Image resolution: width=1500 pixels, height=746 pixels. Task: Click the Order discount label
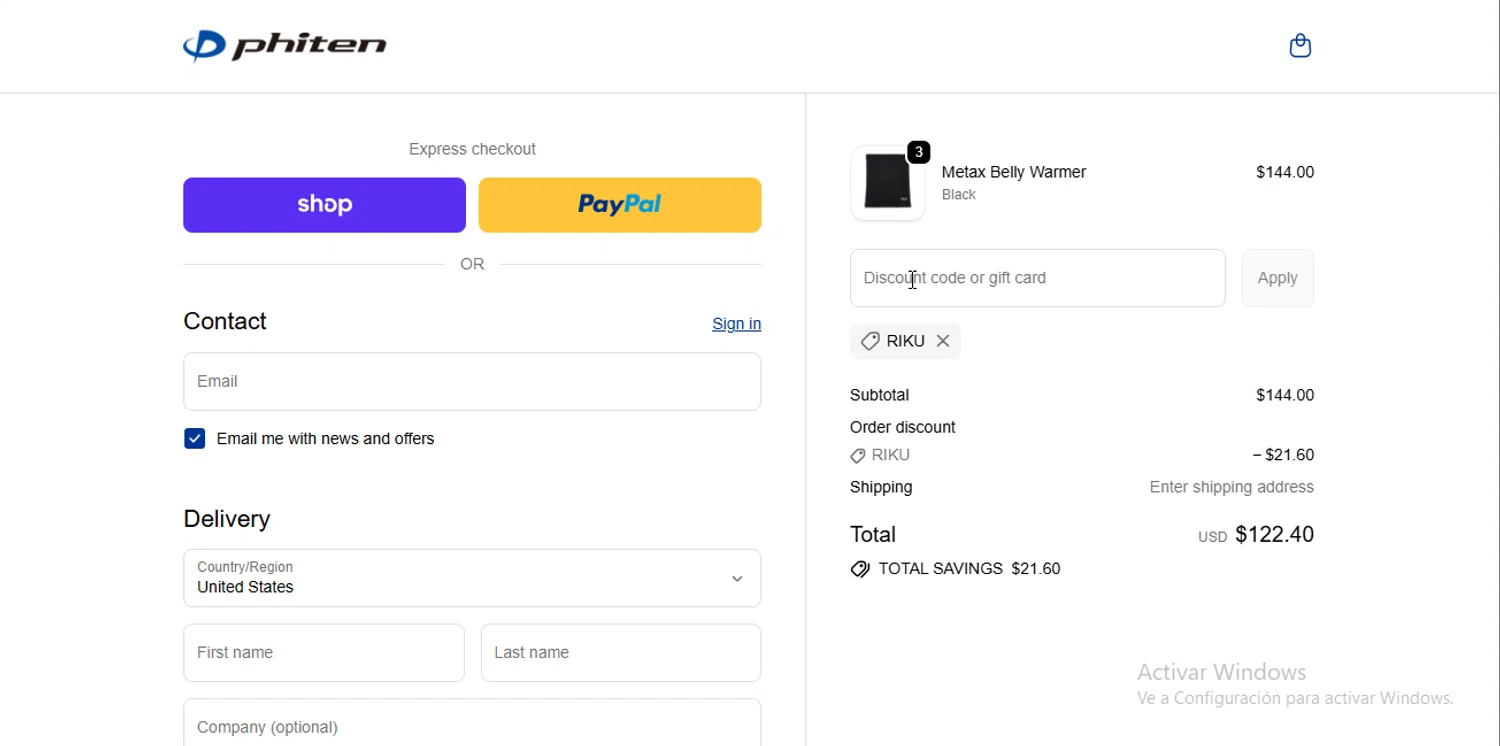(903, 427)
